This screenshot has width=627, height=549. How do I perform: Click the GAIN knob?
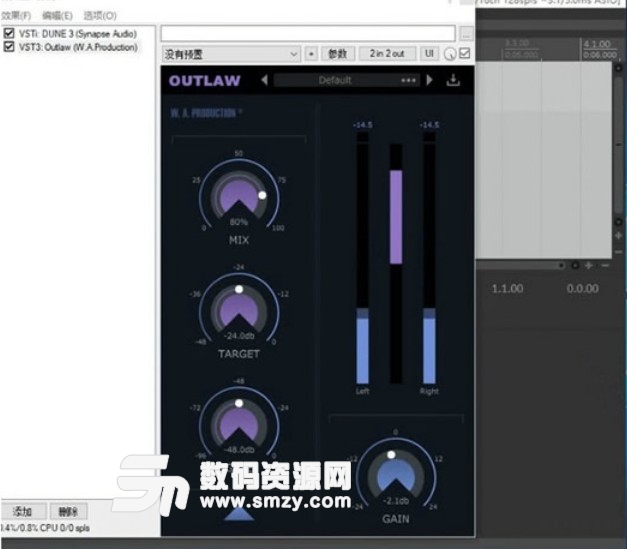tap(395, 476)
